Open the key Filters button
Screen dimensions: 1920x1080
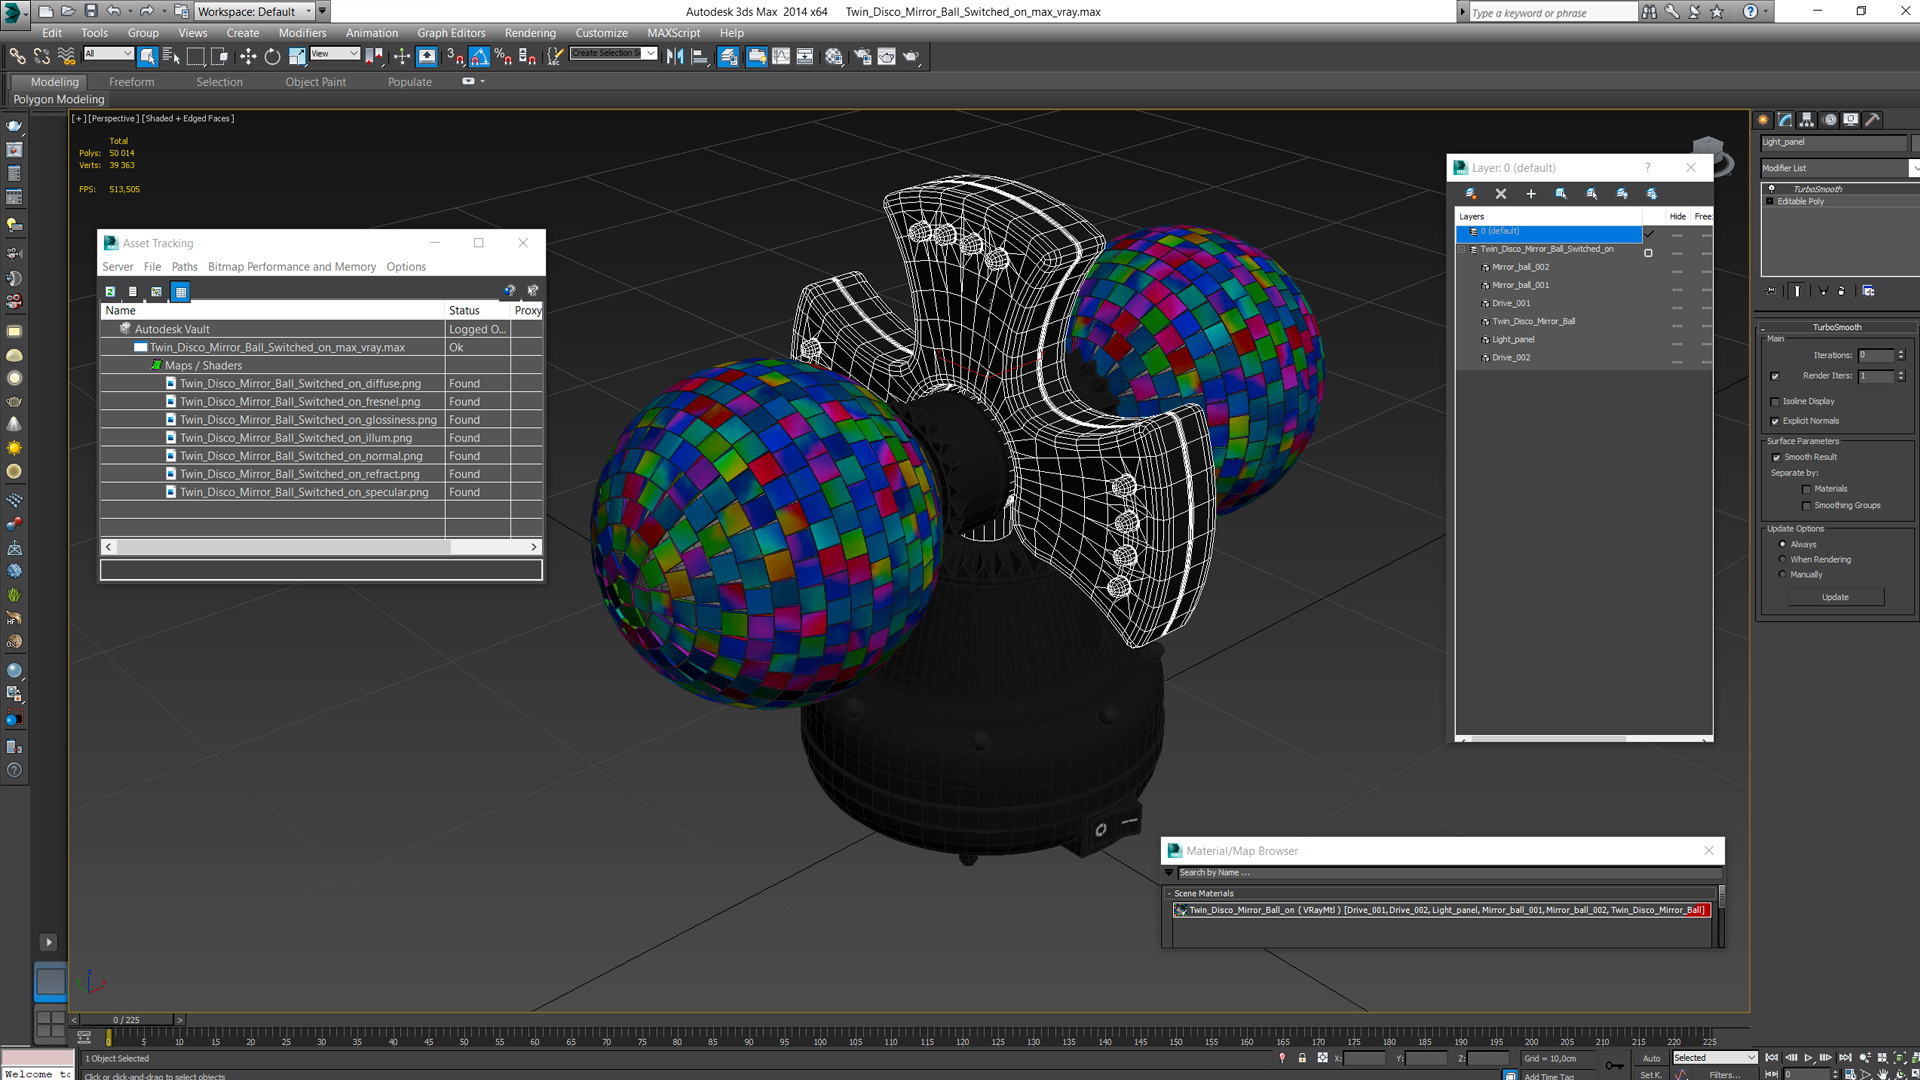coord(1724,1074)
